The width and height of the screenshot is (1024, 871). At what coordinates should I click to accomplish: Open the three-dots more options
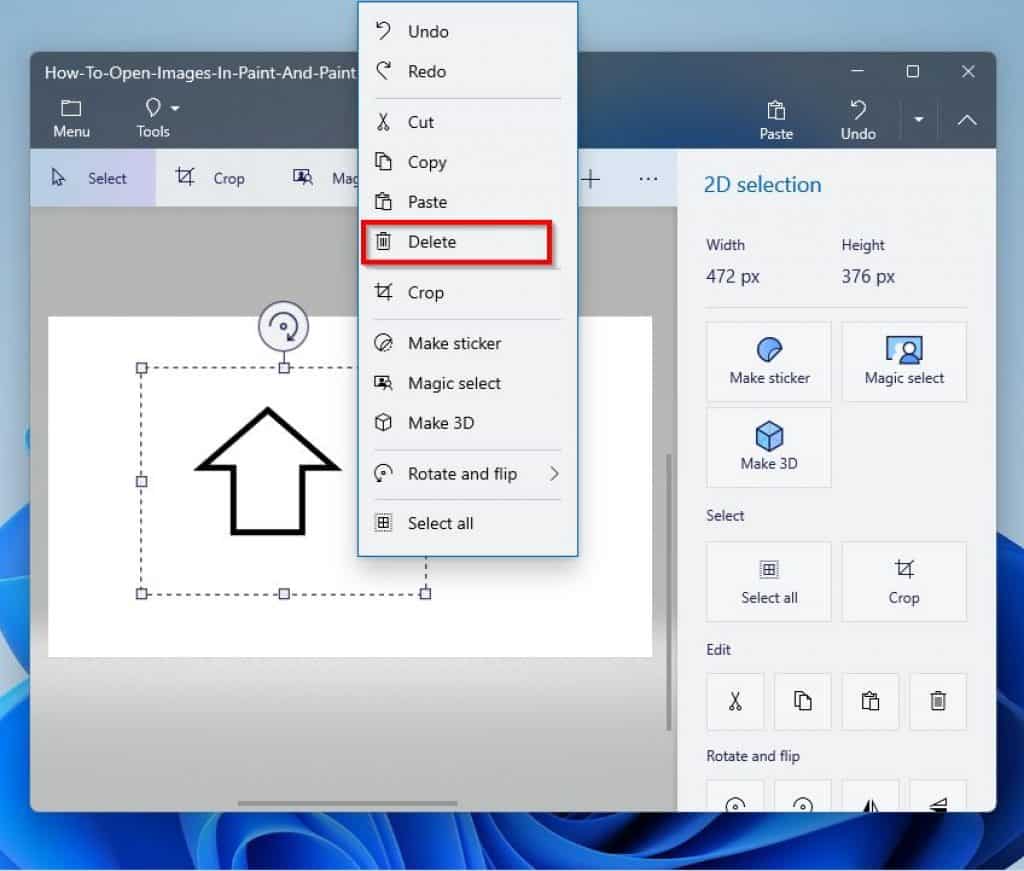click(x=648, y=179)
